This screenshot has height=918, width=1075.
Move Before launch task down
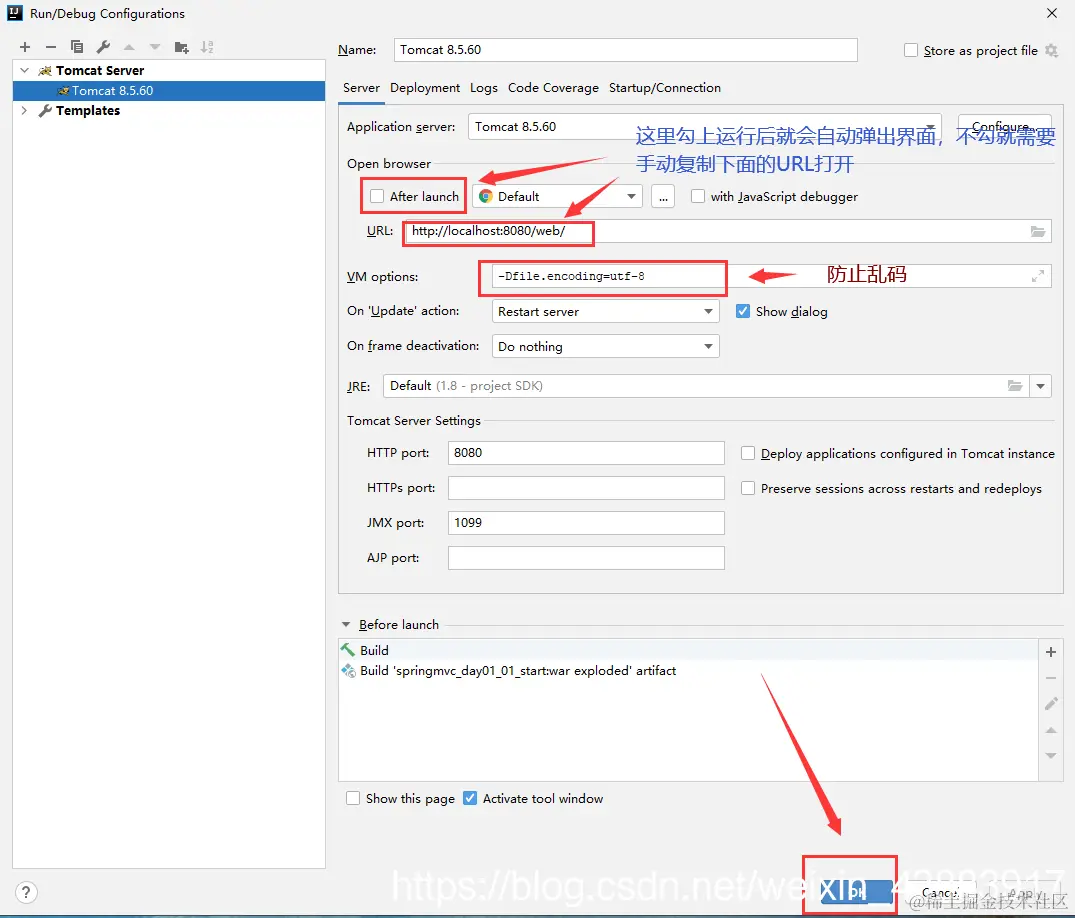(1051, 756)
